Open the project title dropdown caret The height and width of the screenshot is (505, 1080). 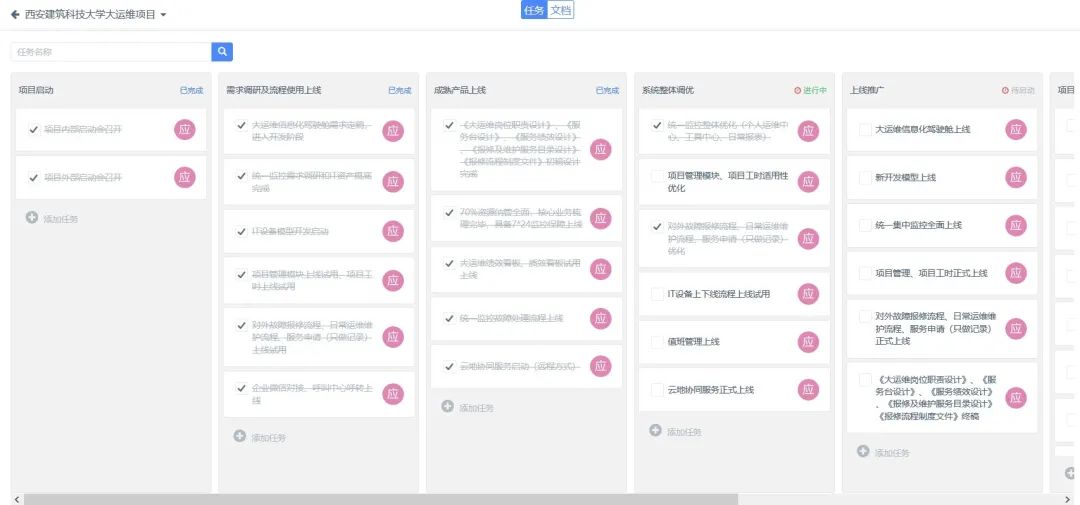[163, 14]
